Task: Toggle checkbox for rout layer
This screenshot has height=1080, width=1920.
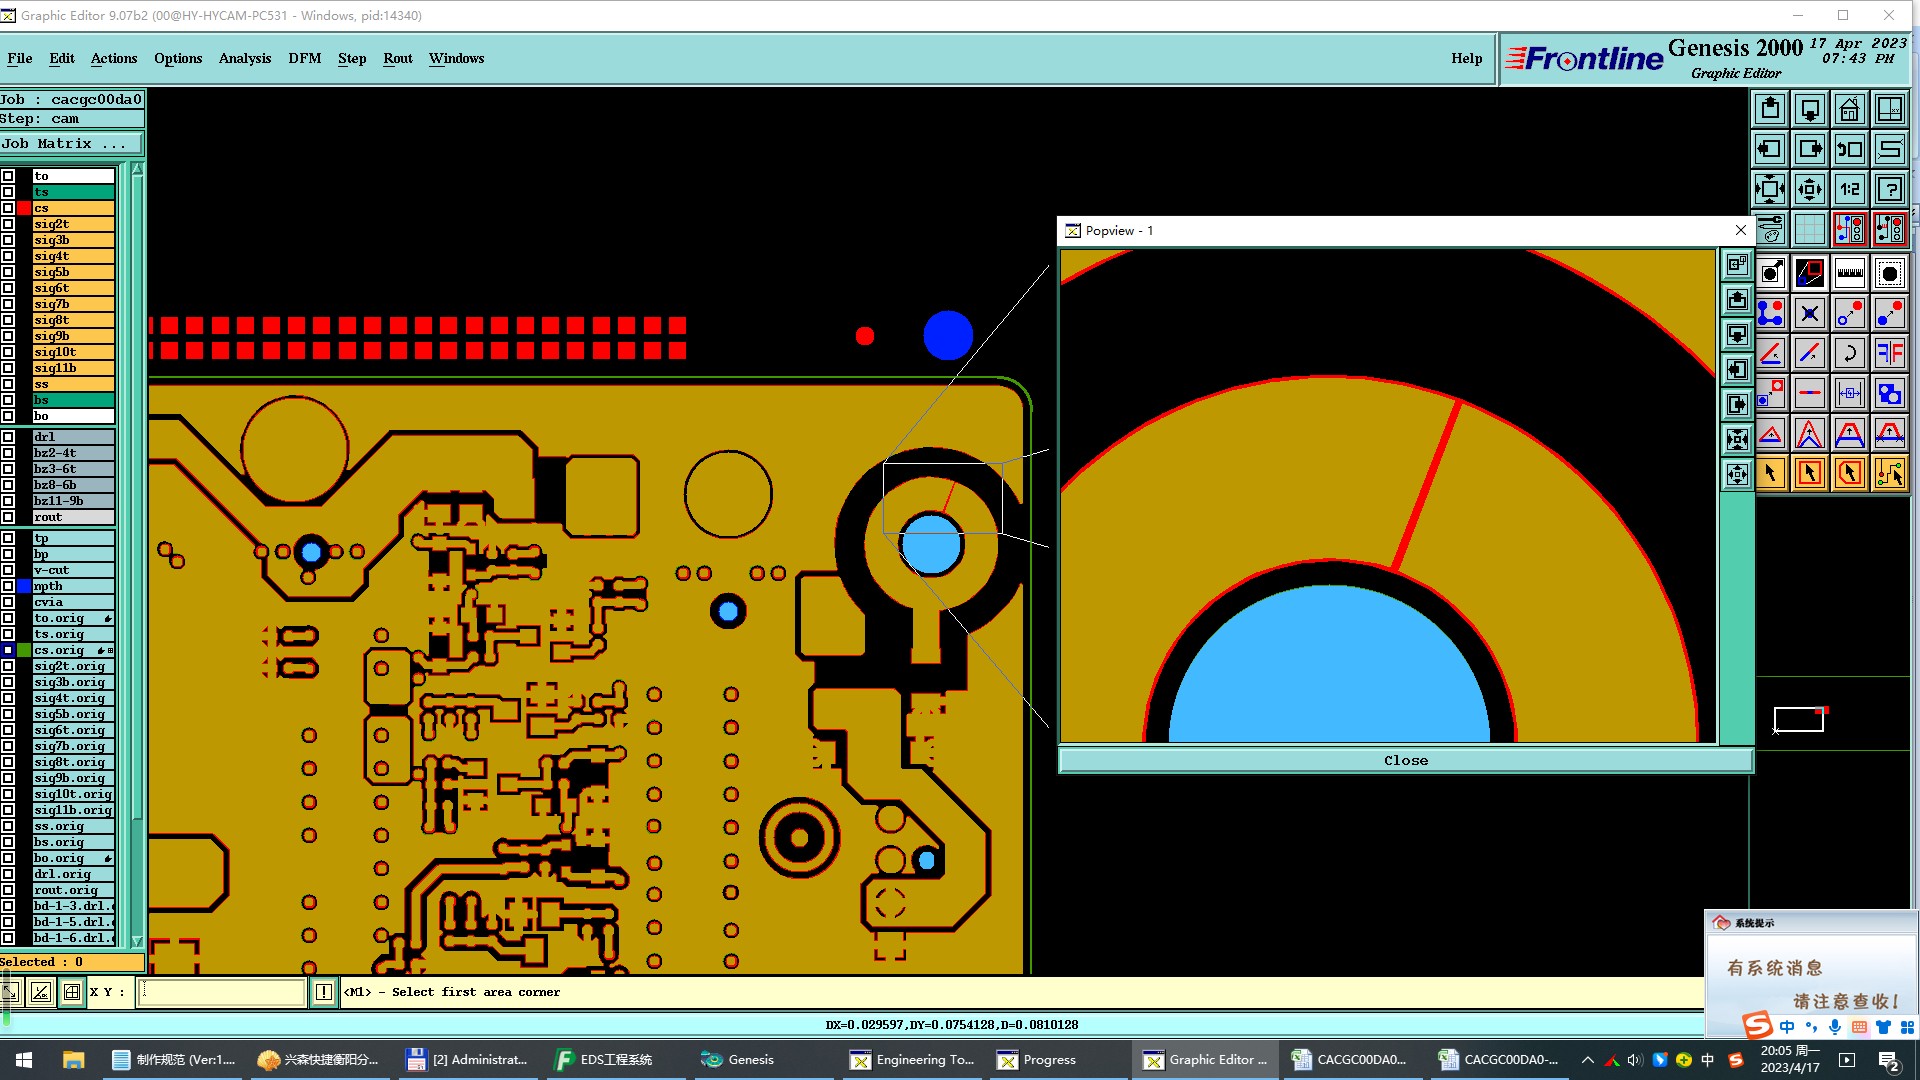Action: (x=8, y=517)
